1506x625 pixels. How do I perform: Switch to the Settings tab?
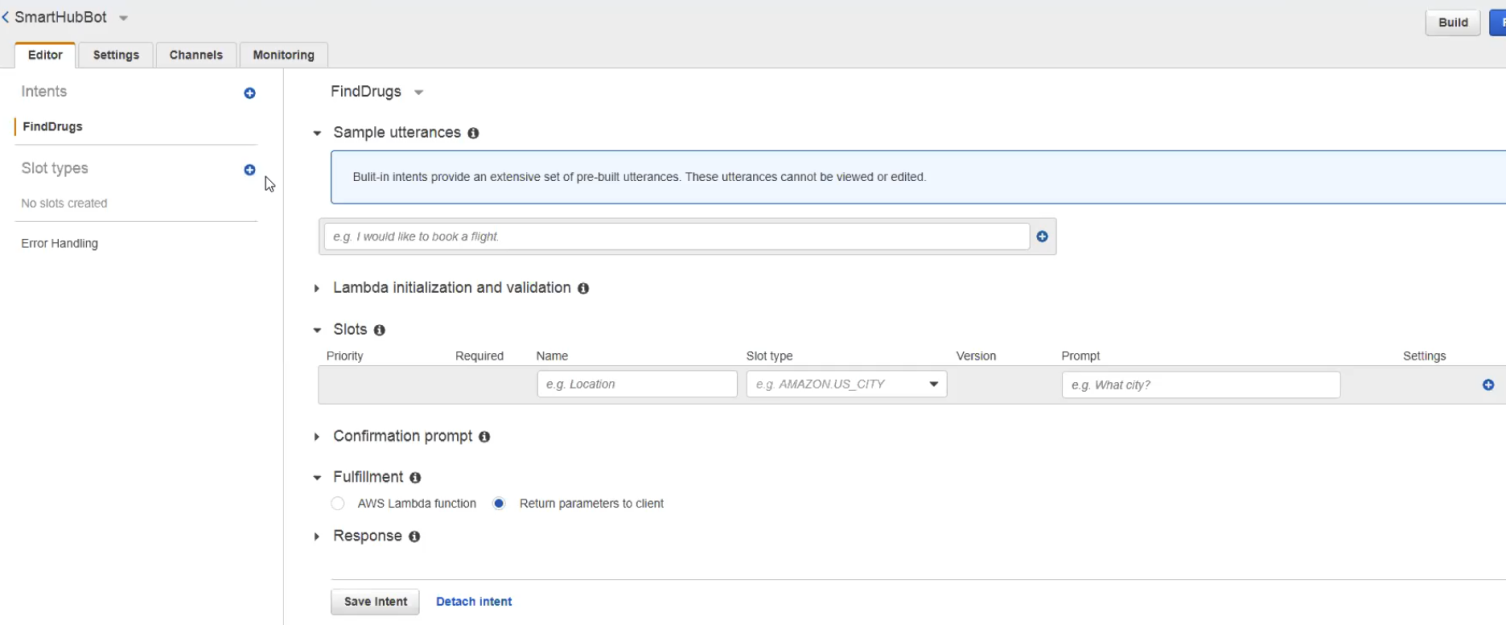click(116, 55)
